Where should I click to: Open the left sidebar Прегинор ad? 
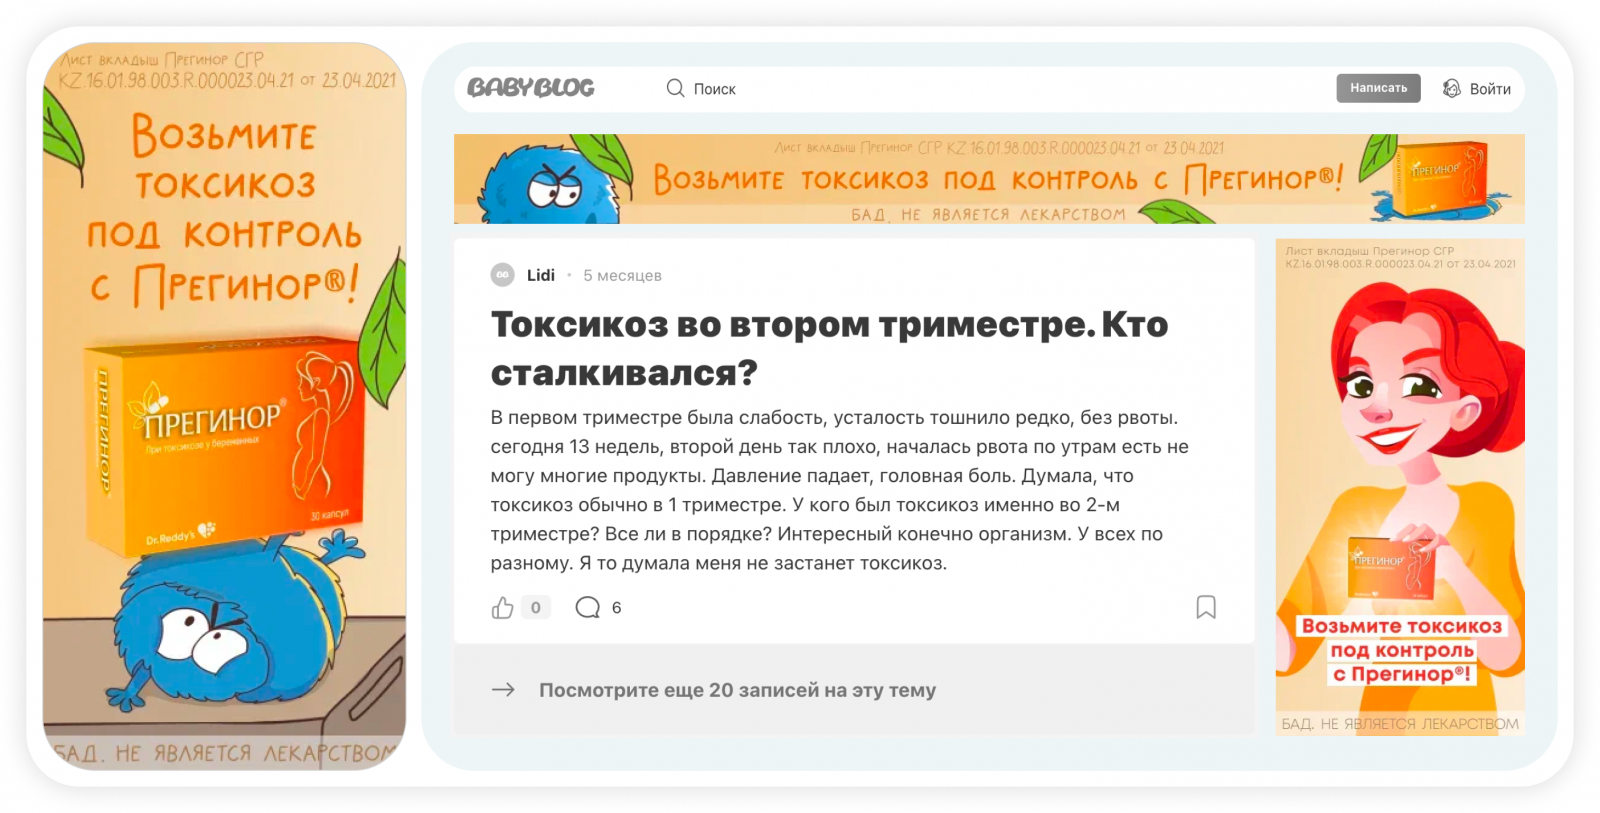(224, 406)
